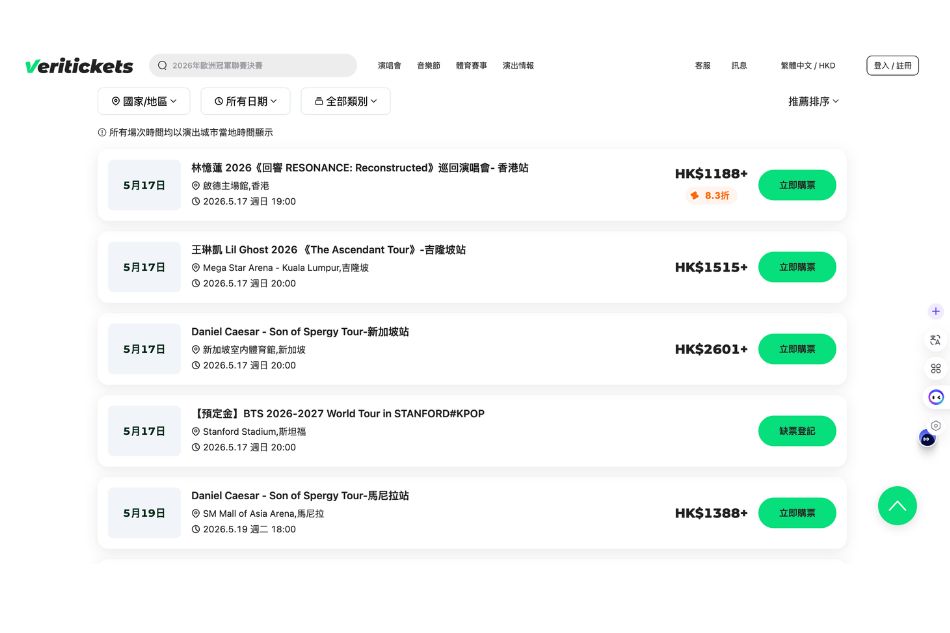Click the 5月19日 date tile
Viewport: 950px width, 633px height.
144,512
